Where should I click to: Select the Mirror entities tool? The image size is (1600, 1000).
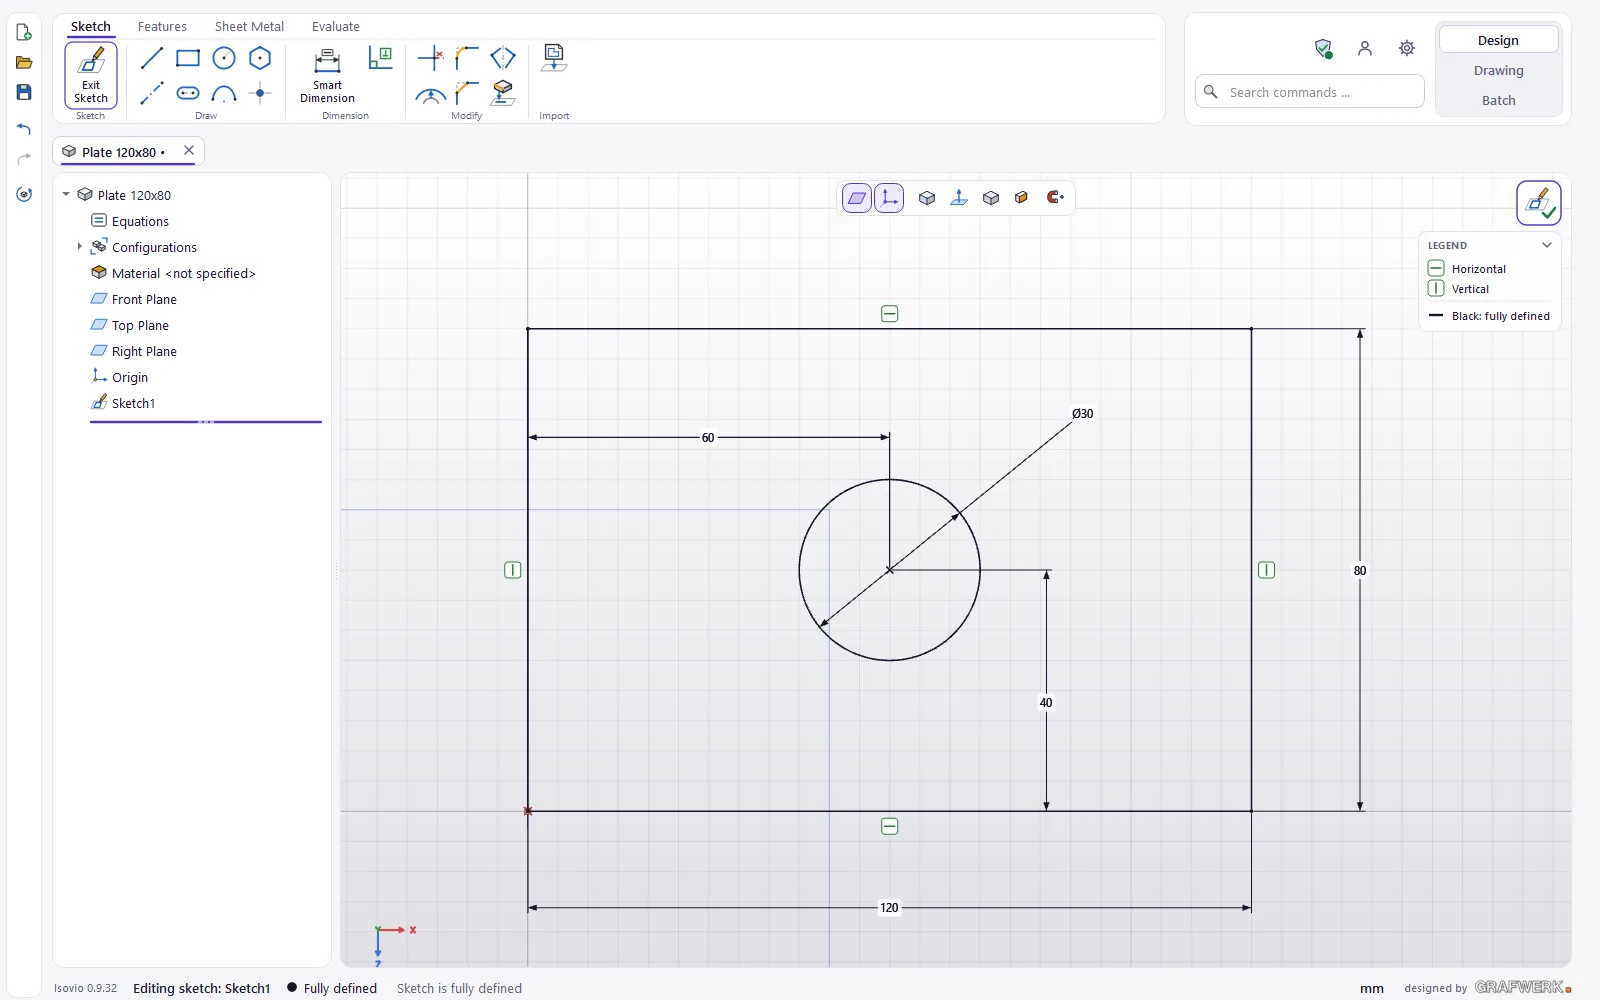tap(503, 58)
